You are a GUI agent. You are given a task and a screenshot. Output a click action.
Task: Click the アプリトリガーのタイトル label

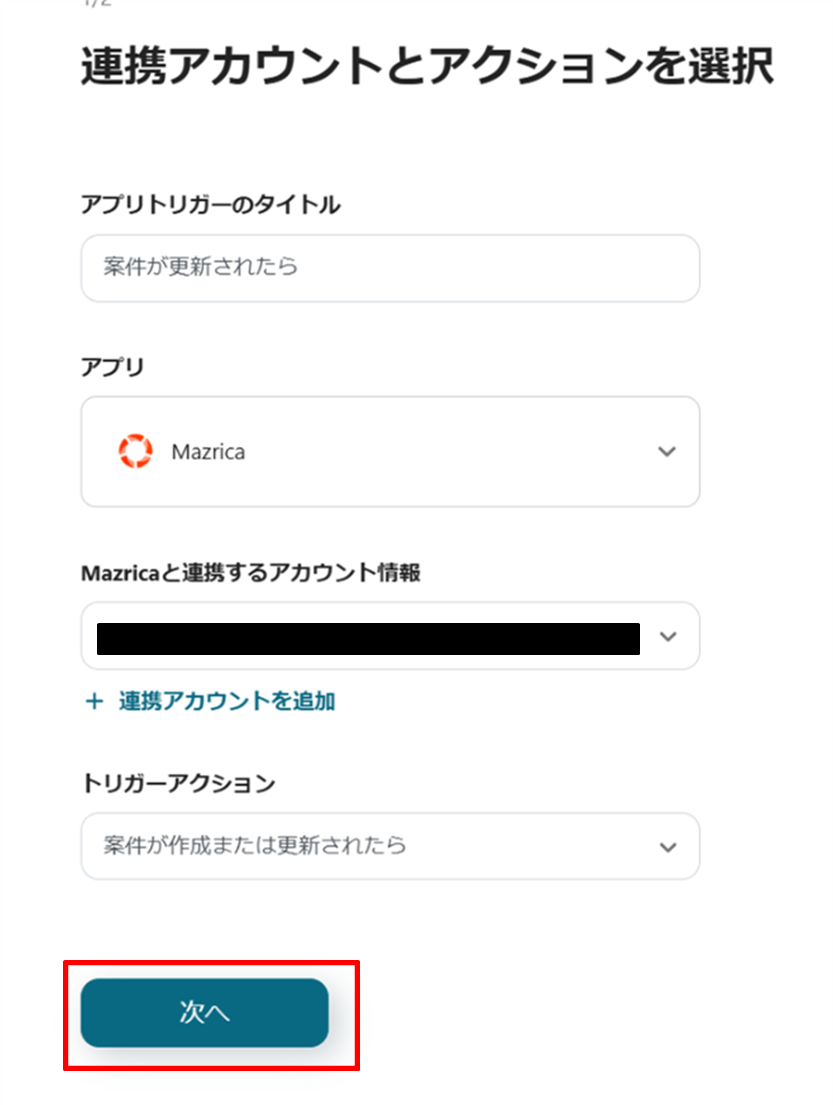[x=210, y=205]
